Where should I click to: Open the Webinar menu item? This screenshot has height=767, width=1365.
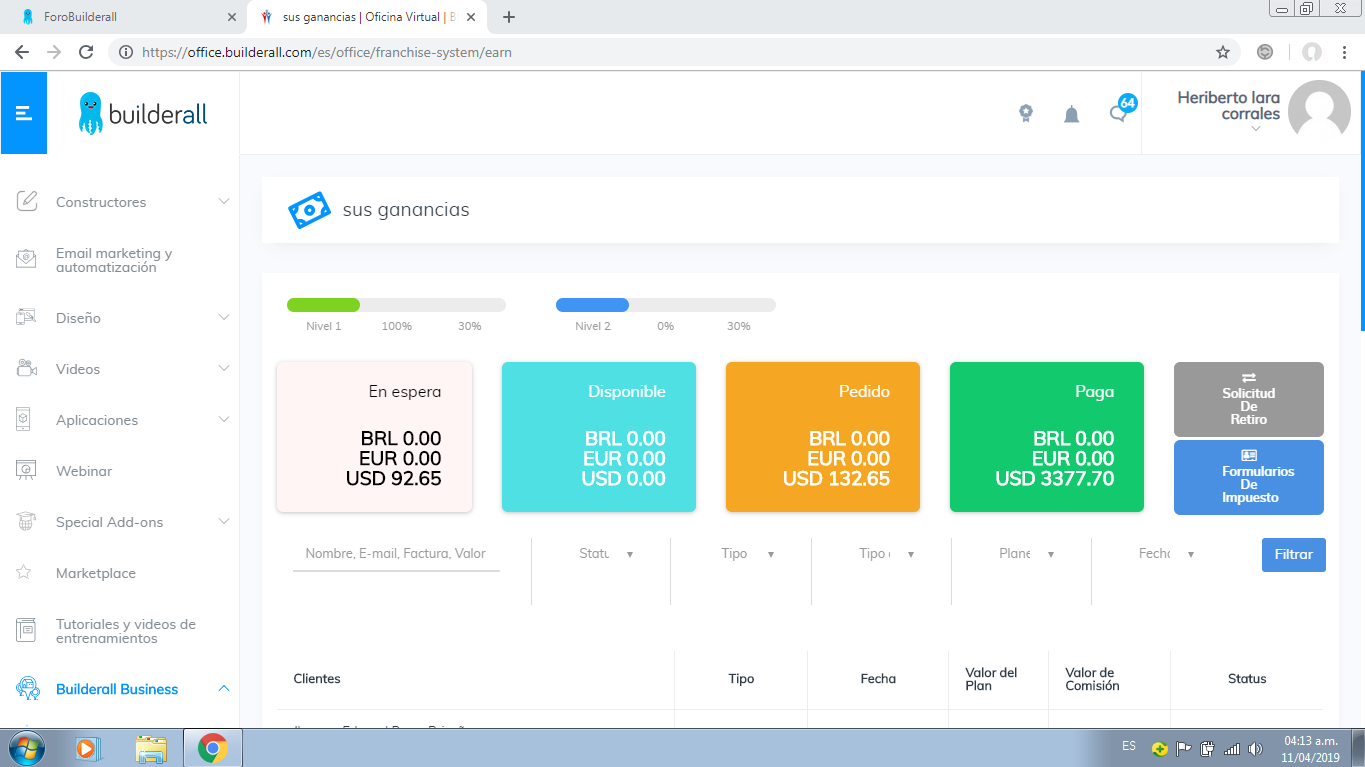click(84, 471)
